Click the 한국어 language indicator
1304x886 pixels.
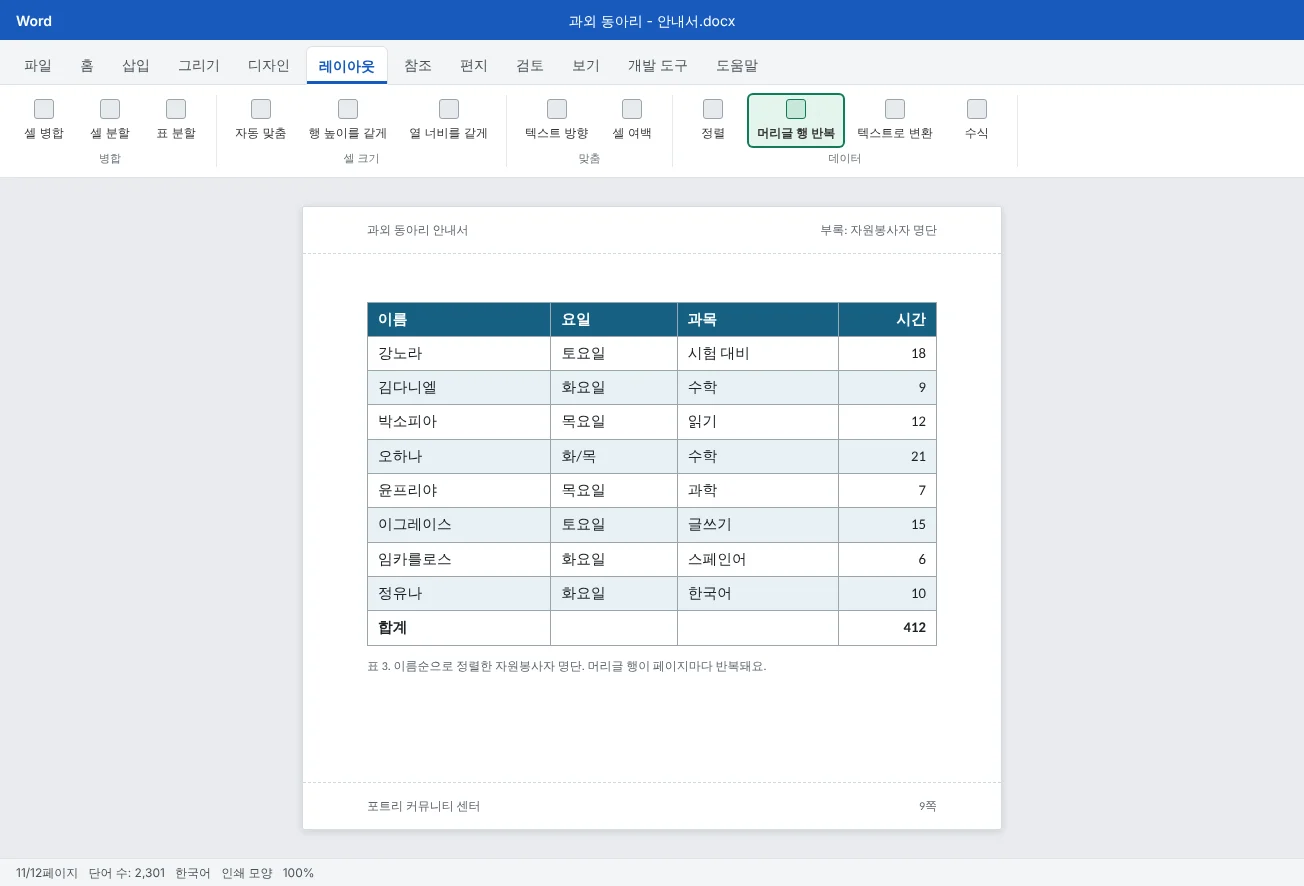193,873
